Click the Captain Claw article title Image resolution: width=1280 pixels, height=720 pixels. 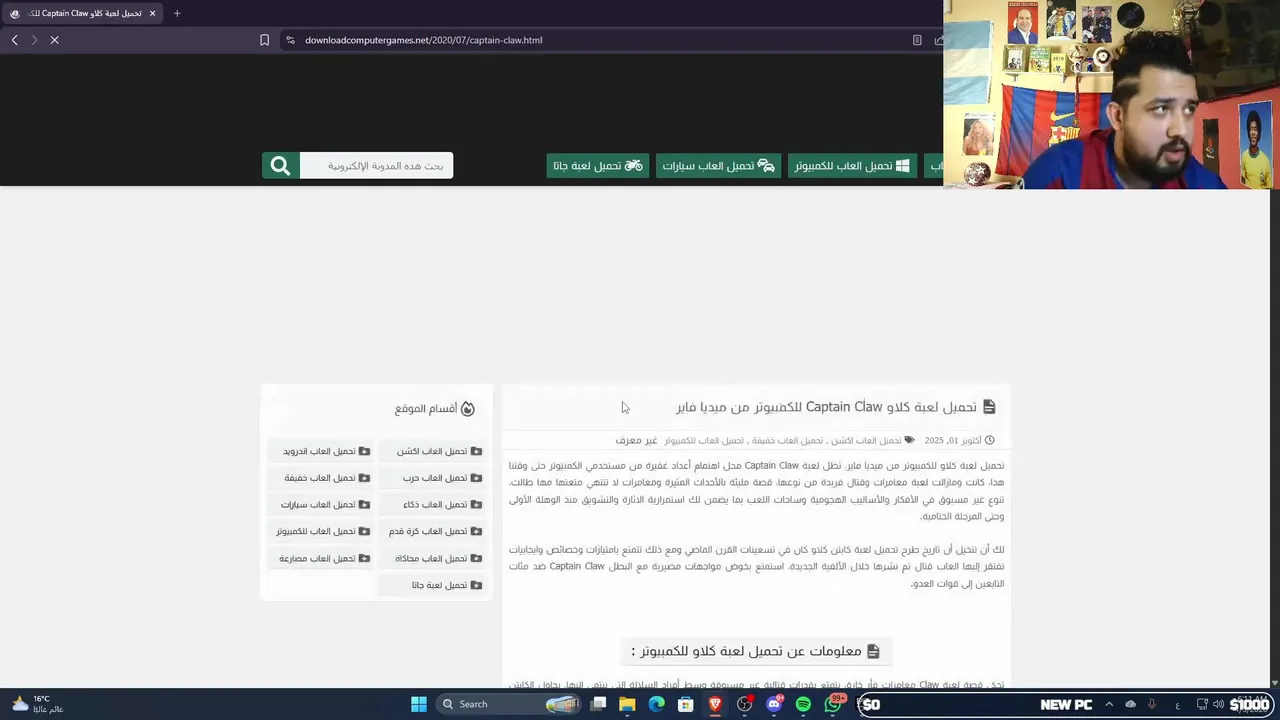[826, 407]
